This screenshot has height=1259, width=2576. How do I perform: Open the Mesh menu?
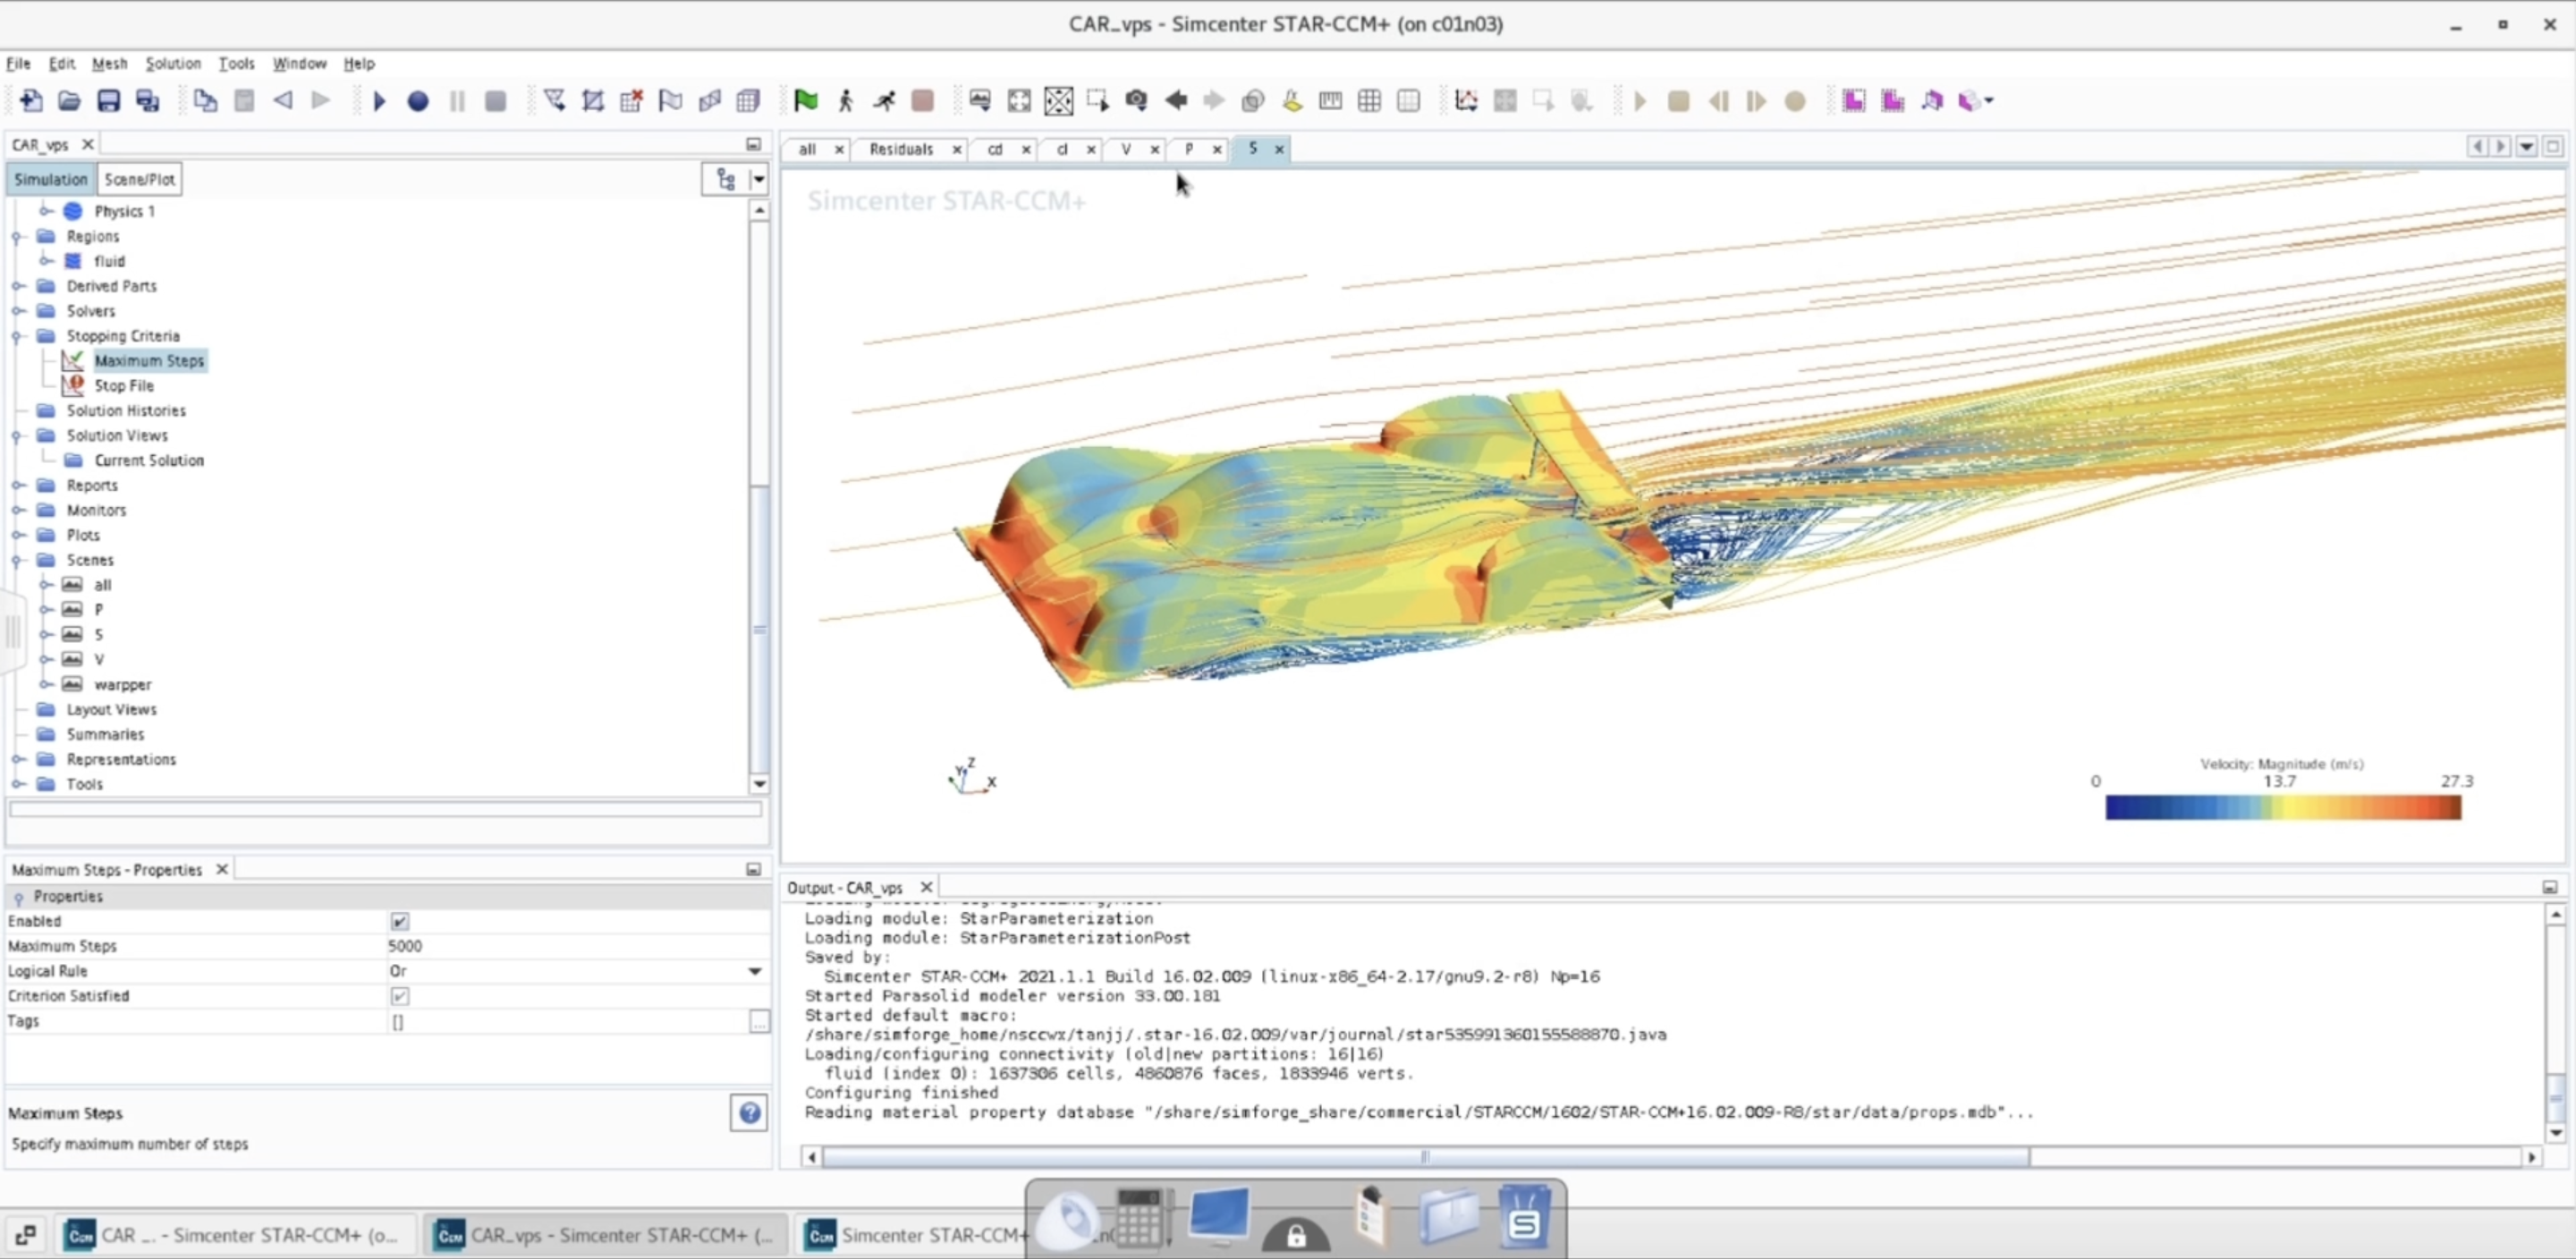click(109, 63)
